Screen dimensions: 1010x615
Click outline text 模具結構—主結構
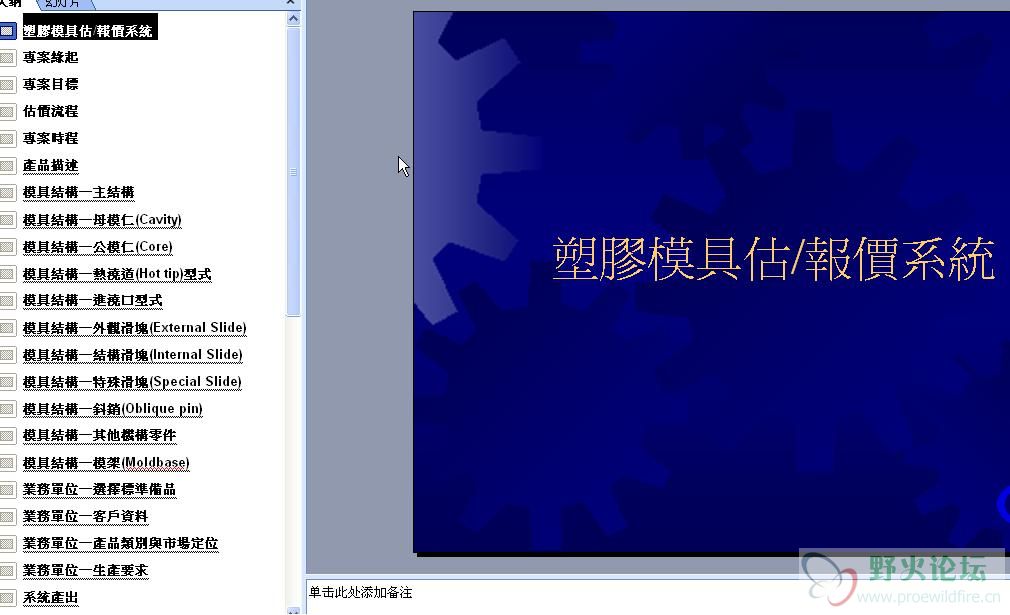[x=79, y=193]
